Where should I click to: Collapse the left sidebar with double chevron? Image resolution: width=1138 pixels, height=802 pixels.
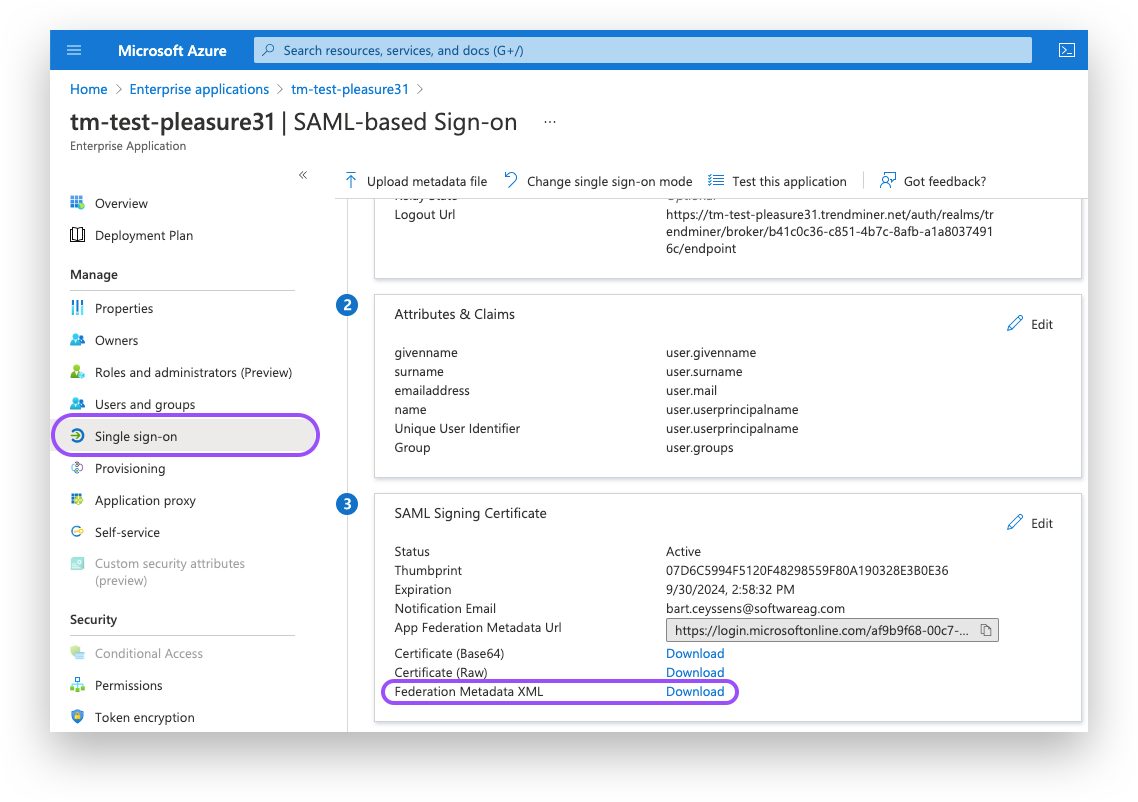[303, 175]
